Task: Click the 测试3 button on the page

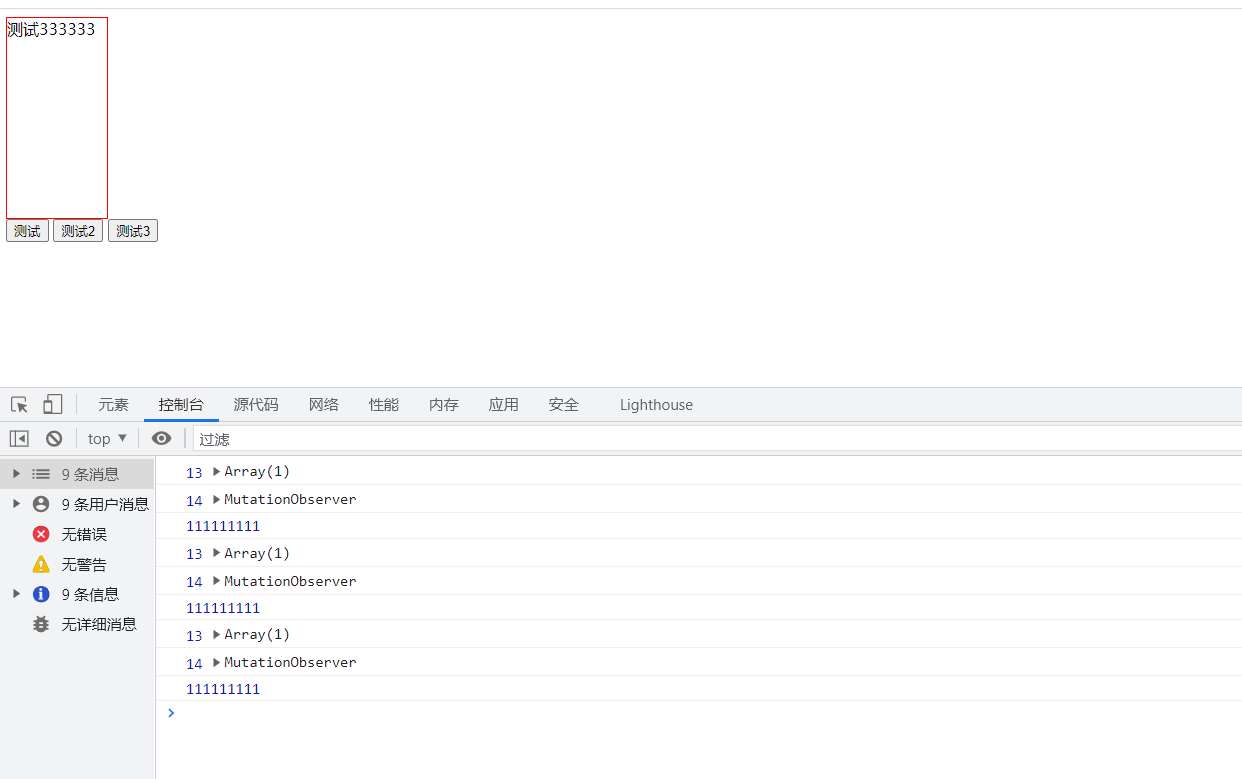Action: (132, 230)
